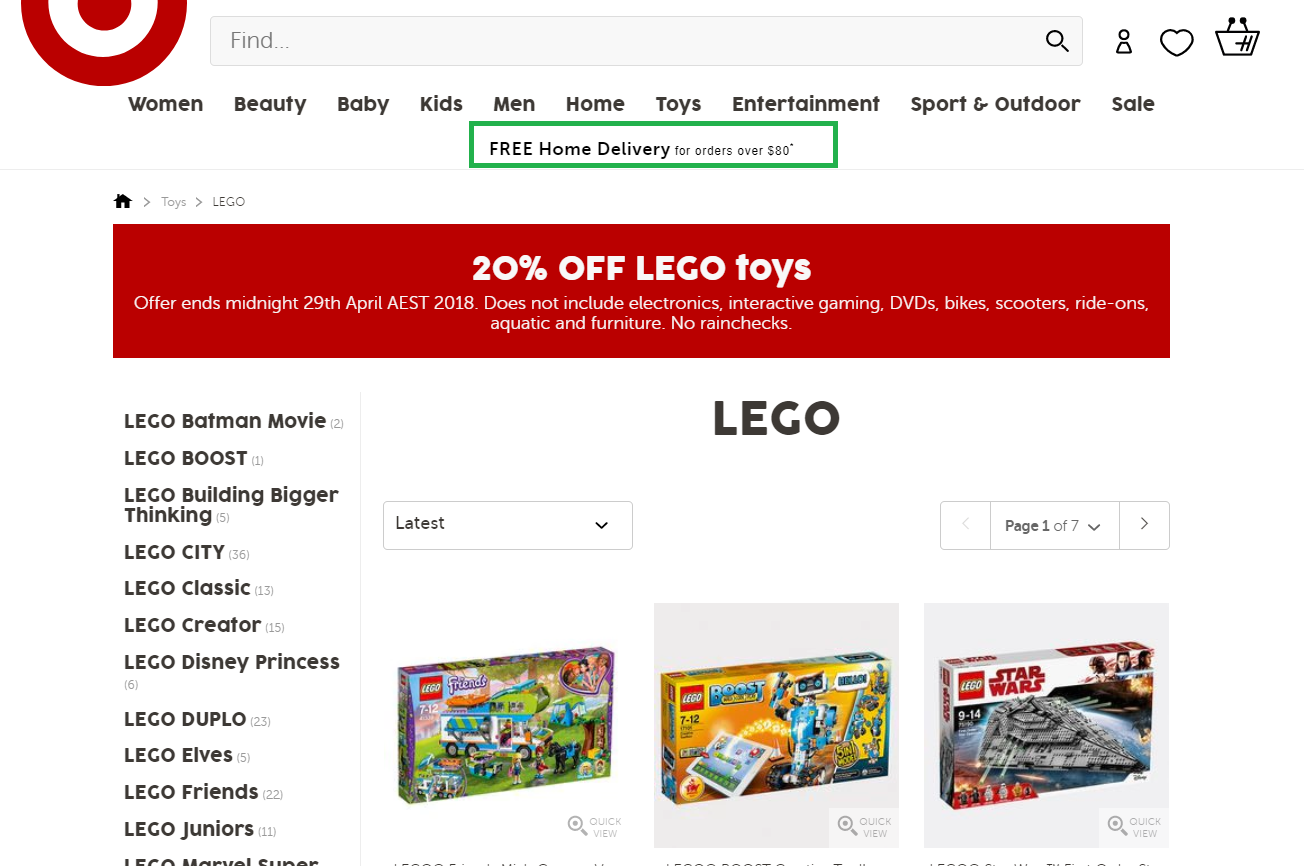This screenshot has height=866, width=1304.
Task: Click the magnifier search icon
Action: 1057,41
